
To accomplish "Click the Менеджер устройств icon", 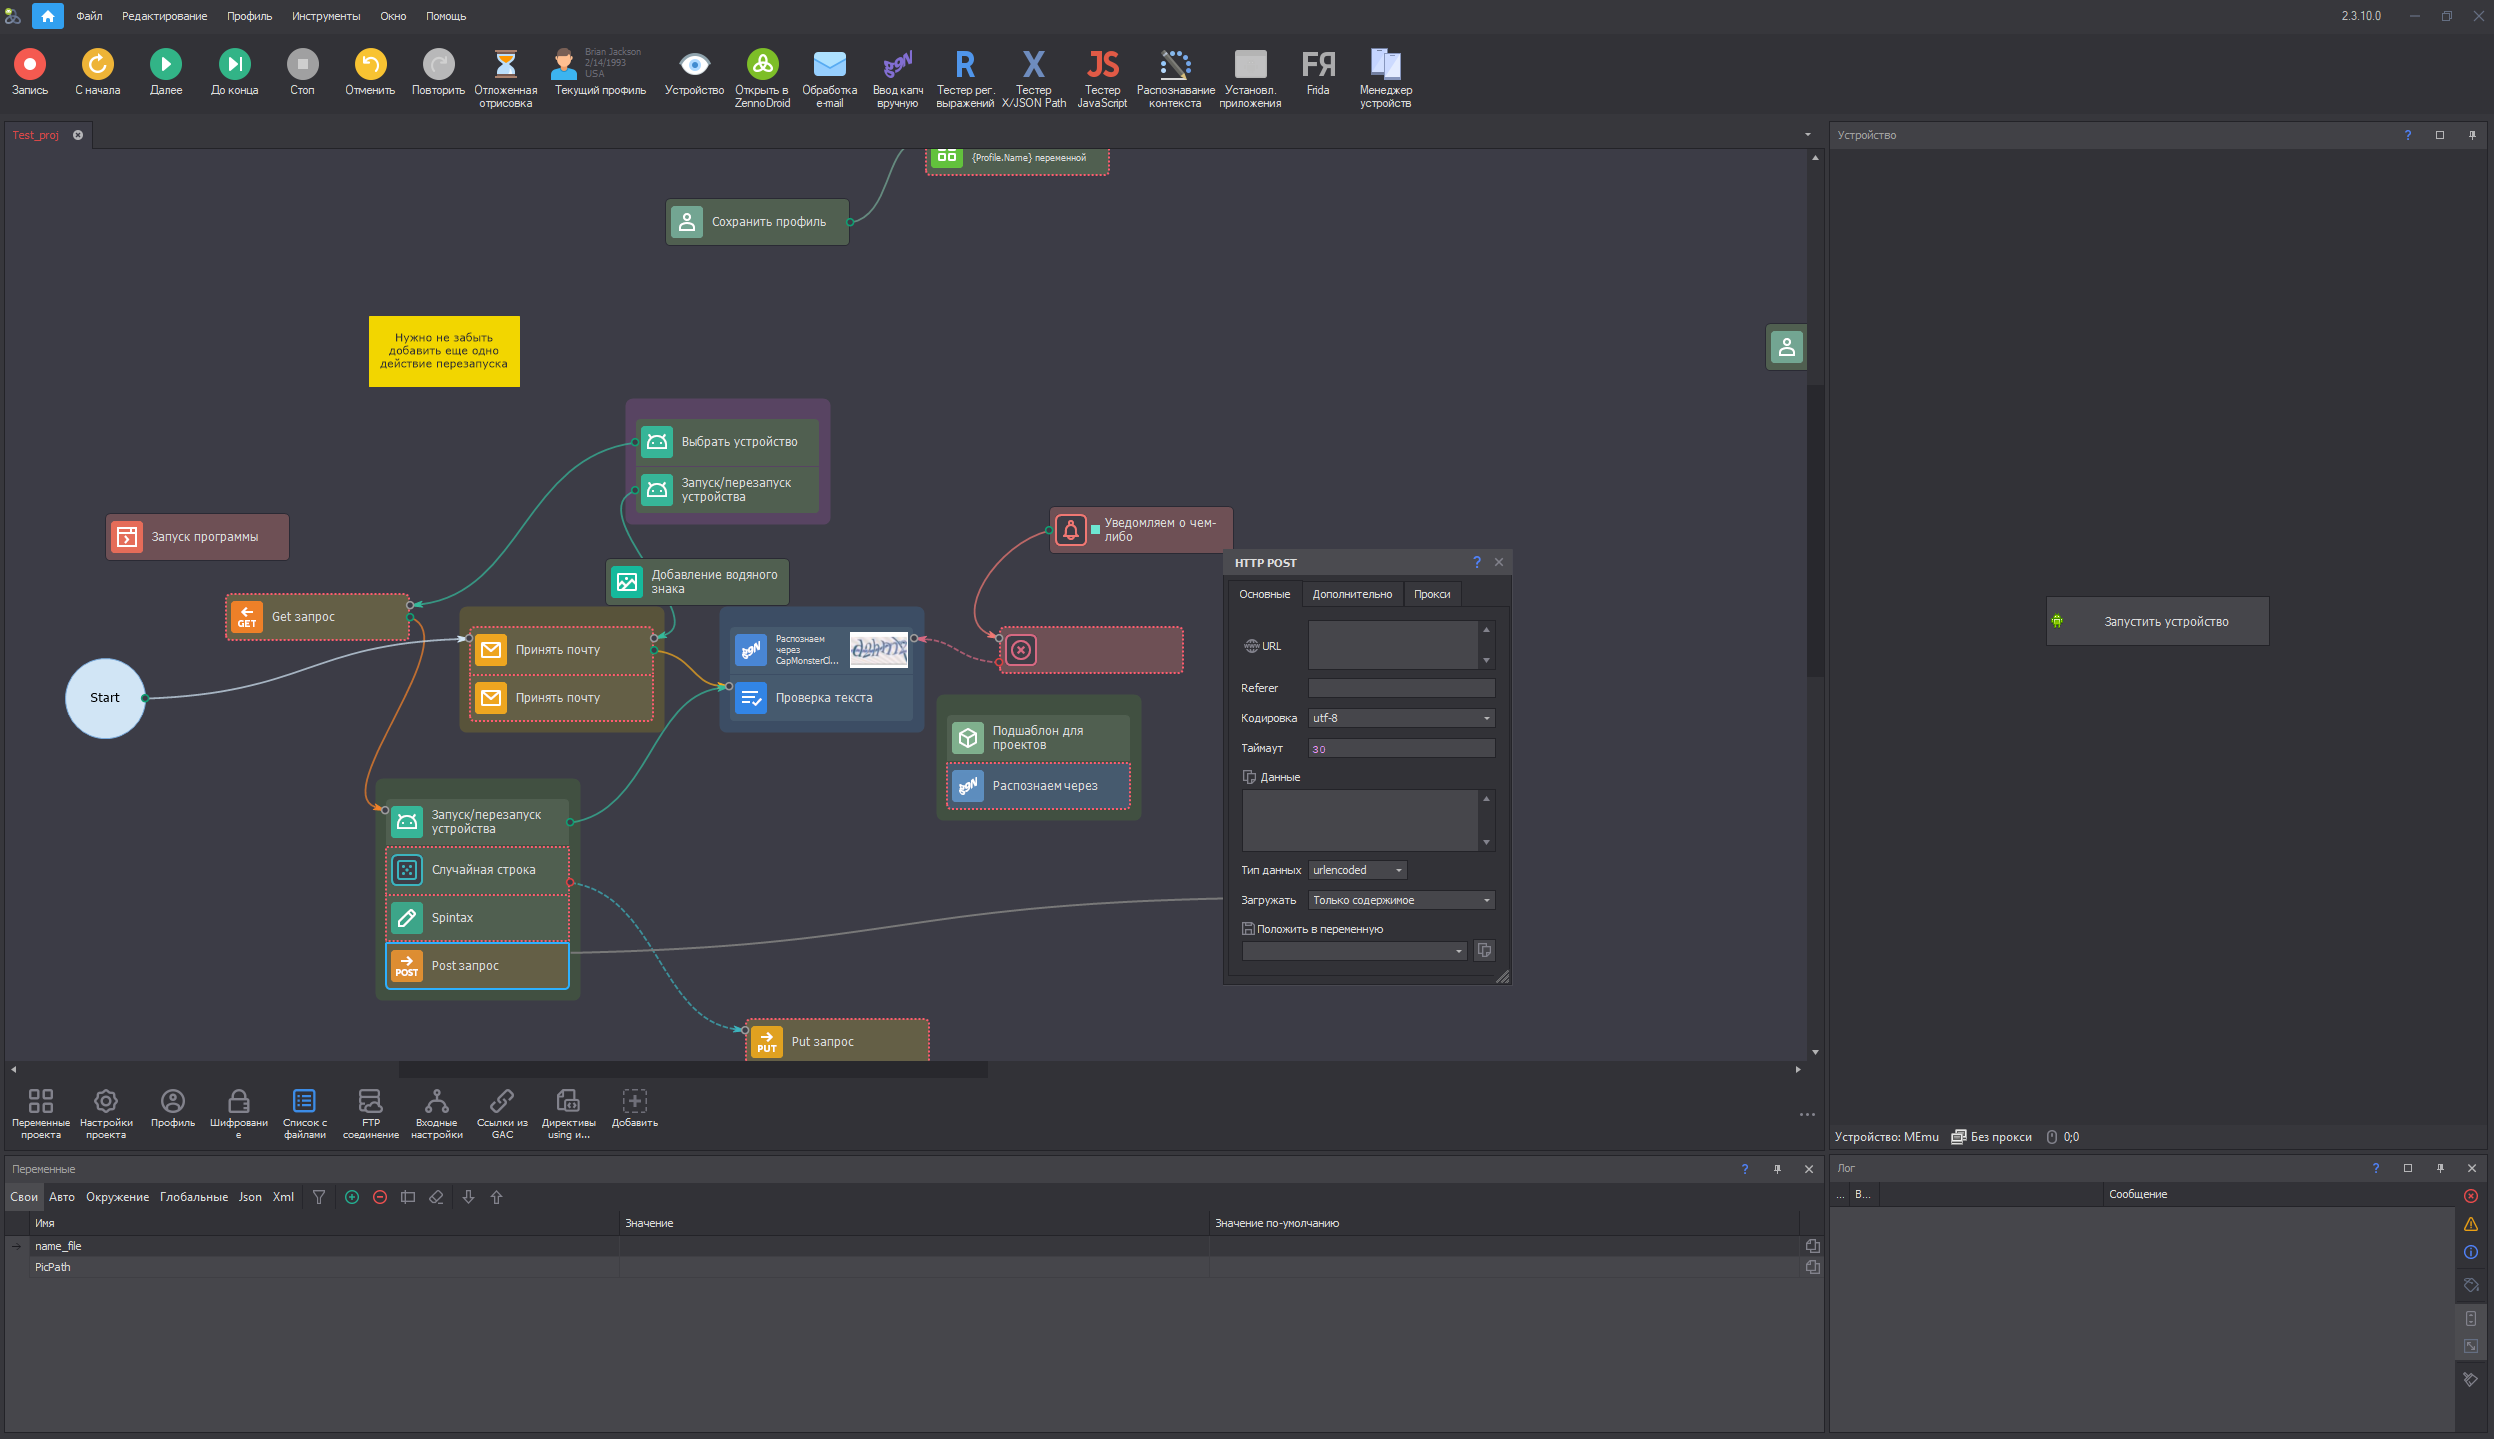I will click(x=1385, y=65).
